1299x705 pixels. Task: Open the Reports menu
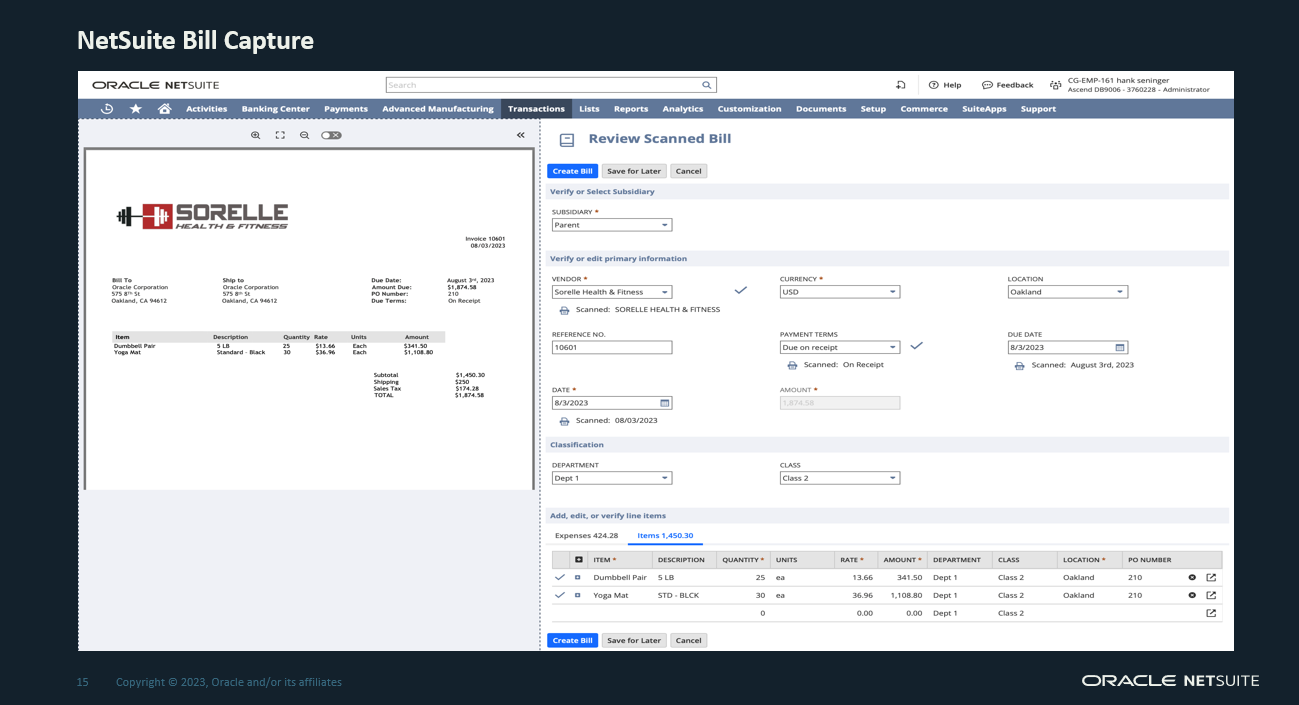click(631, 109)
